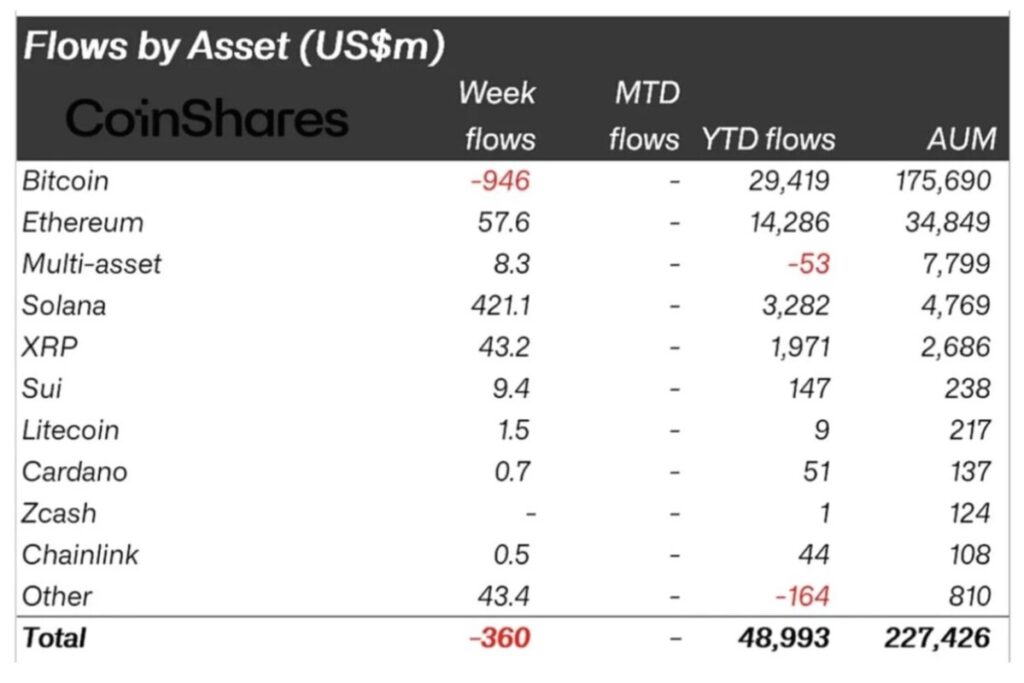Image resolution: width=1024 pixels, height=683 pixels.
Task: Click the Total row label
Action: pos(54,637)
